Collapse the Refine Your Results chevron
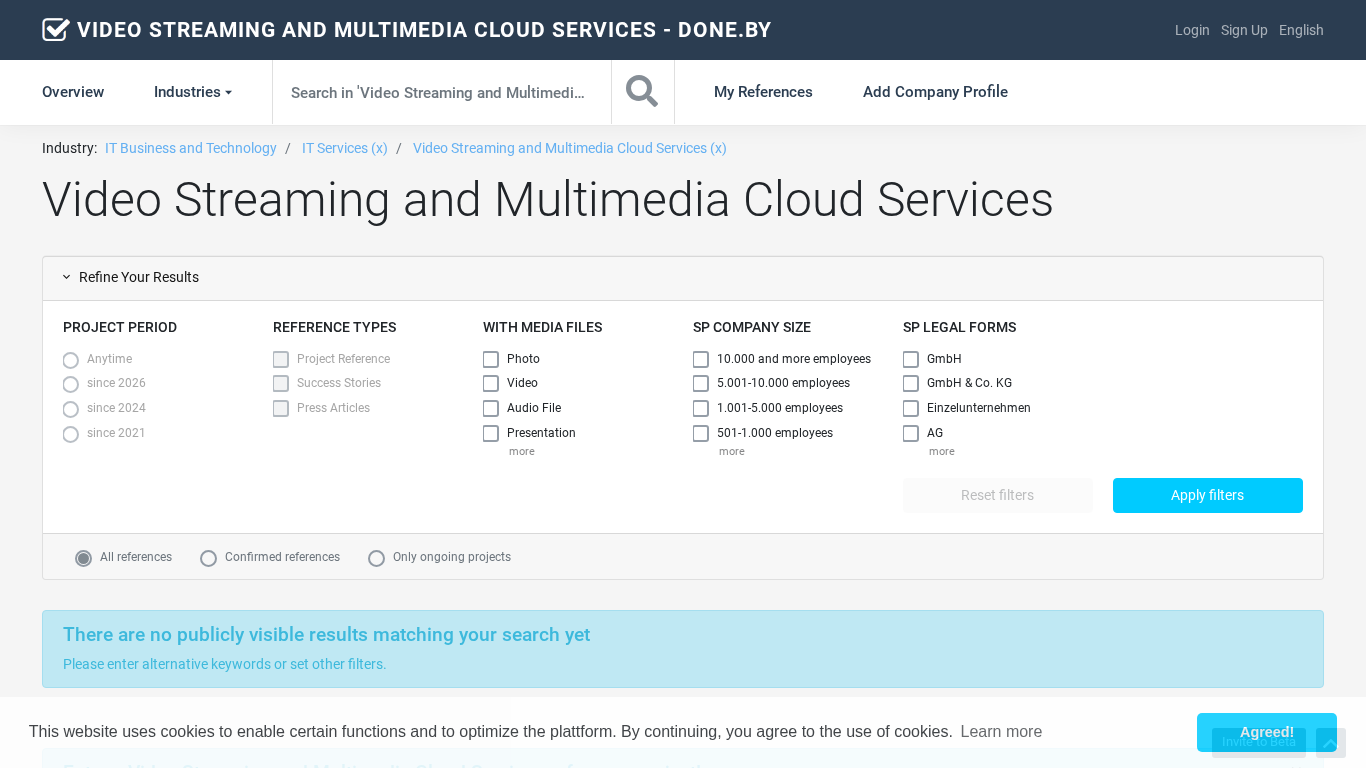 pyautogui.click(x=67, y=278)
